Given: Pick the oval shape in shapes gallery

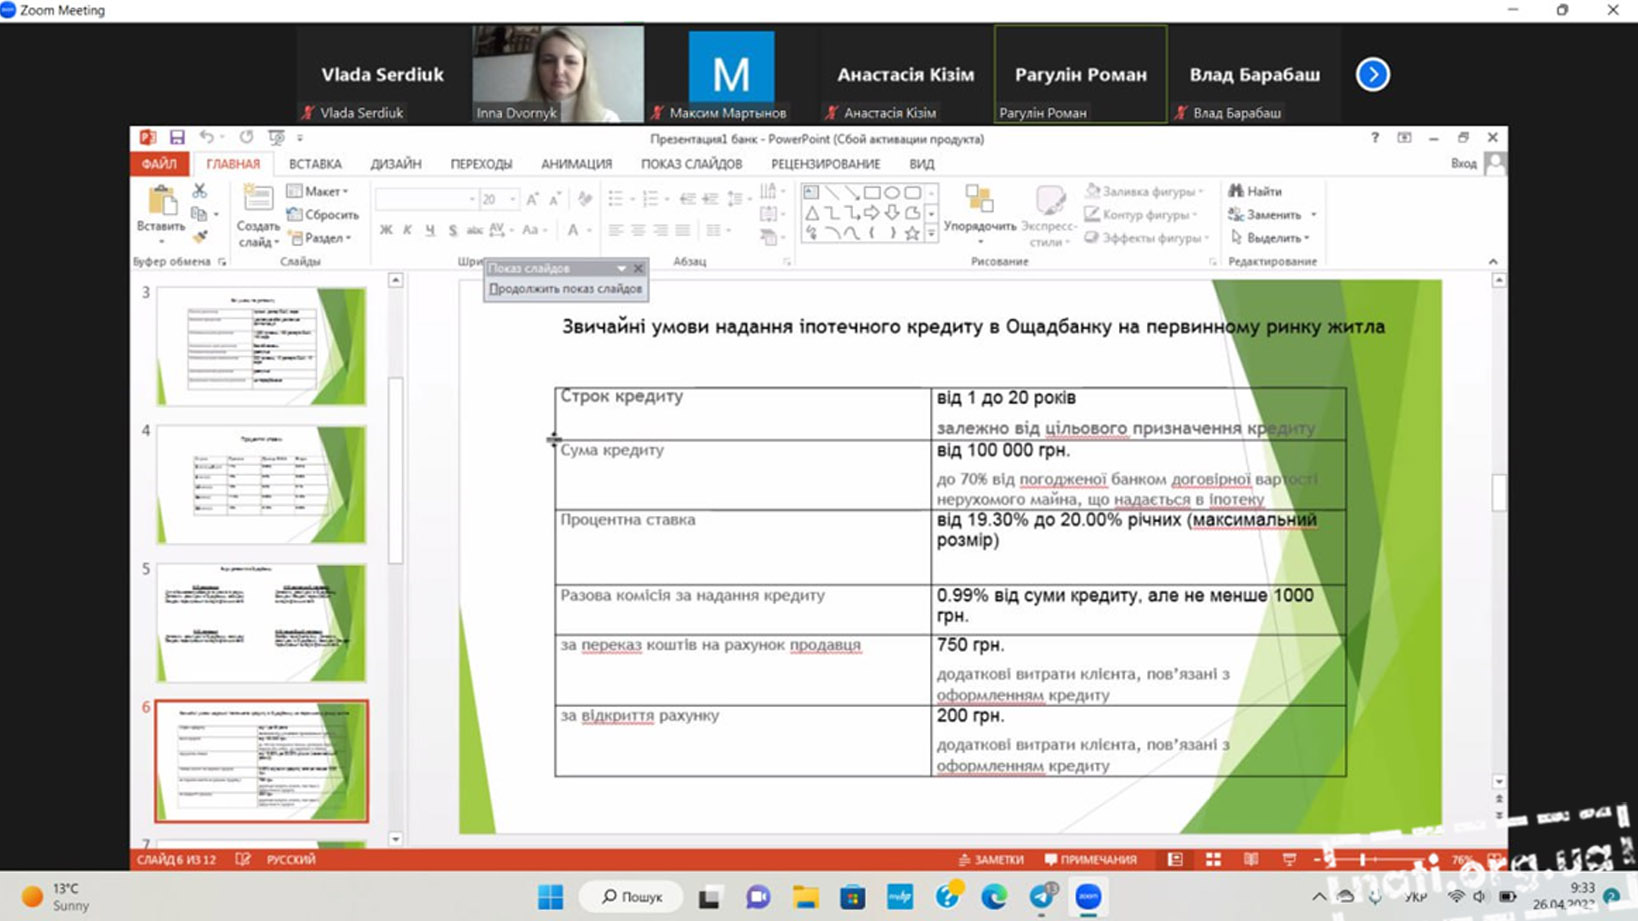Looking at the screenshot, I should [x=892, y=192].
